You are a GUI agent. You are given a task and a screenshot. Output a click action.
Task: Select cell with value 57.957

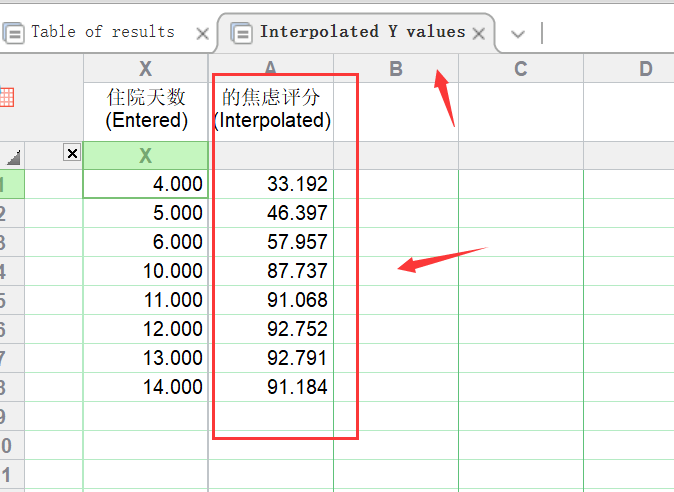tap(271, 242)
